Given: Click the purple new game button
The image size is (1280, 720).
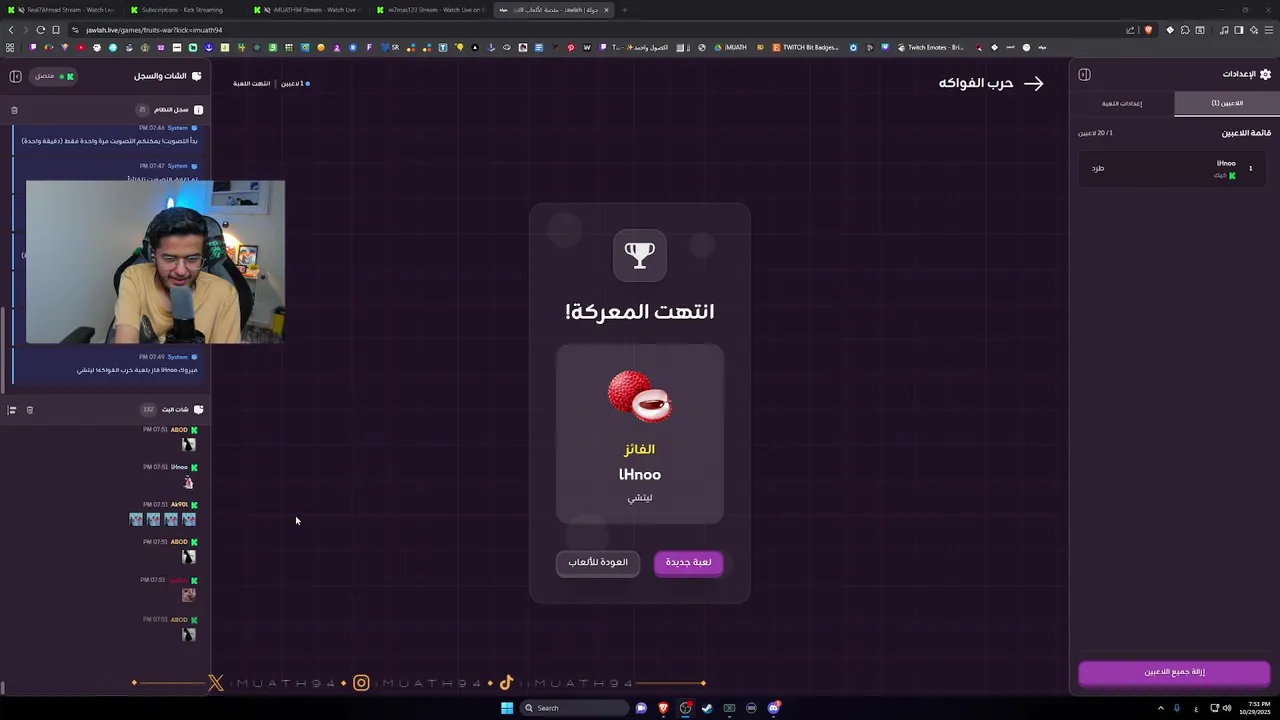Looking at the screenshot, I should 688,563.
